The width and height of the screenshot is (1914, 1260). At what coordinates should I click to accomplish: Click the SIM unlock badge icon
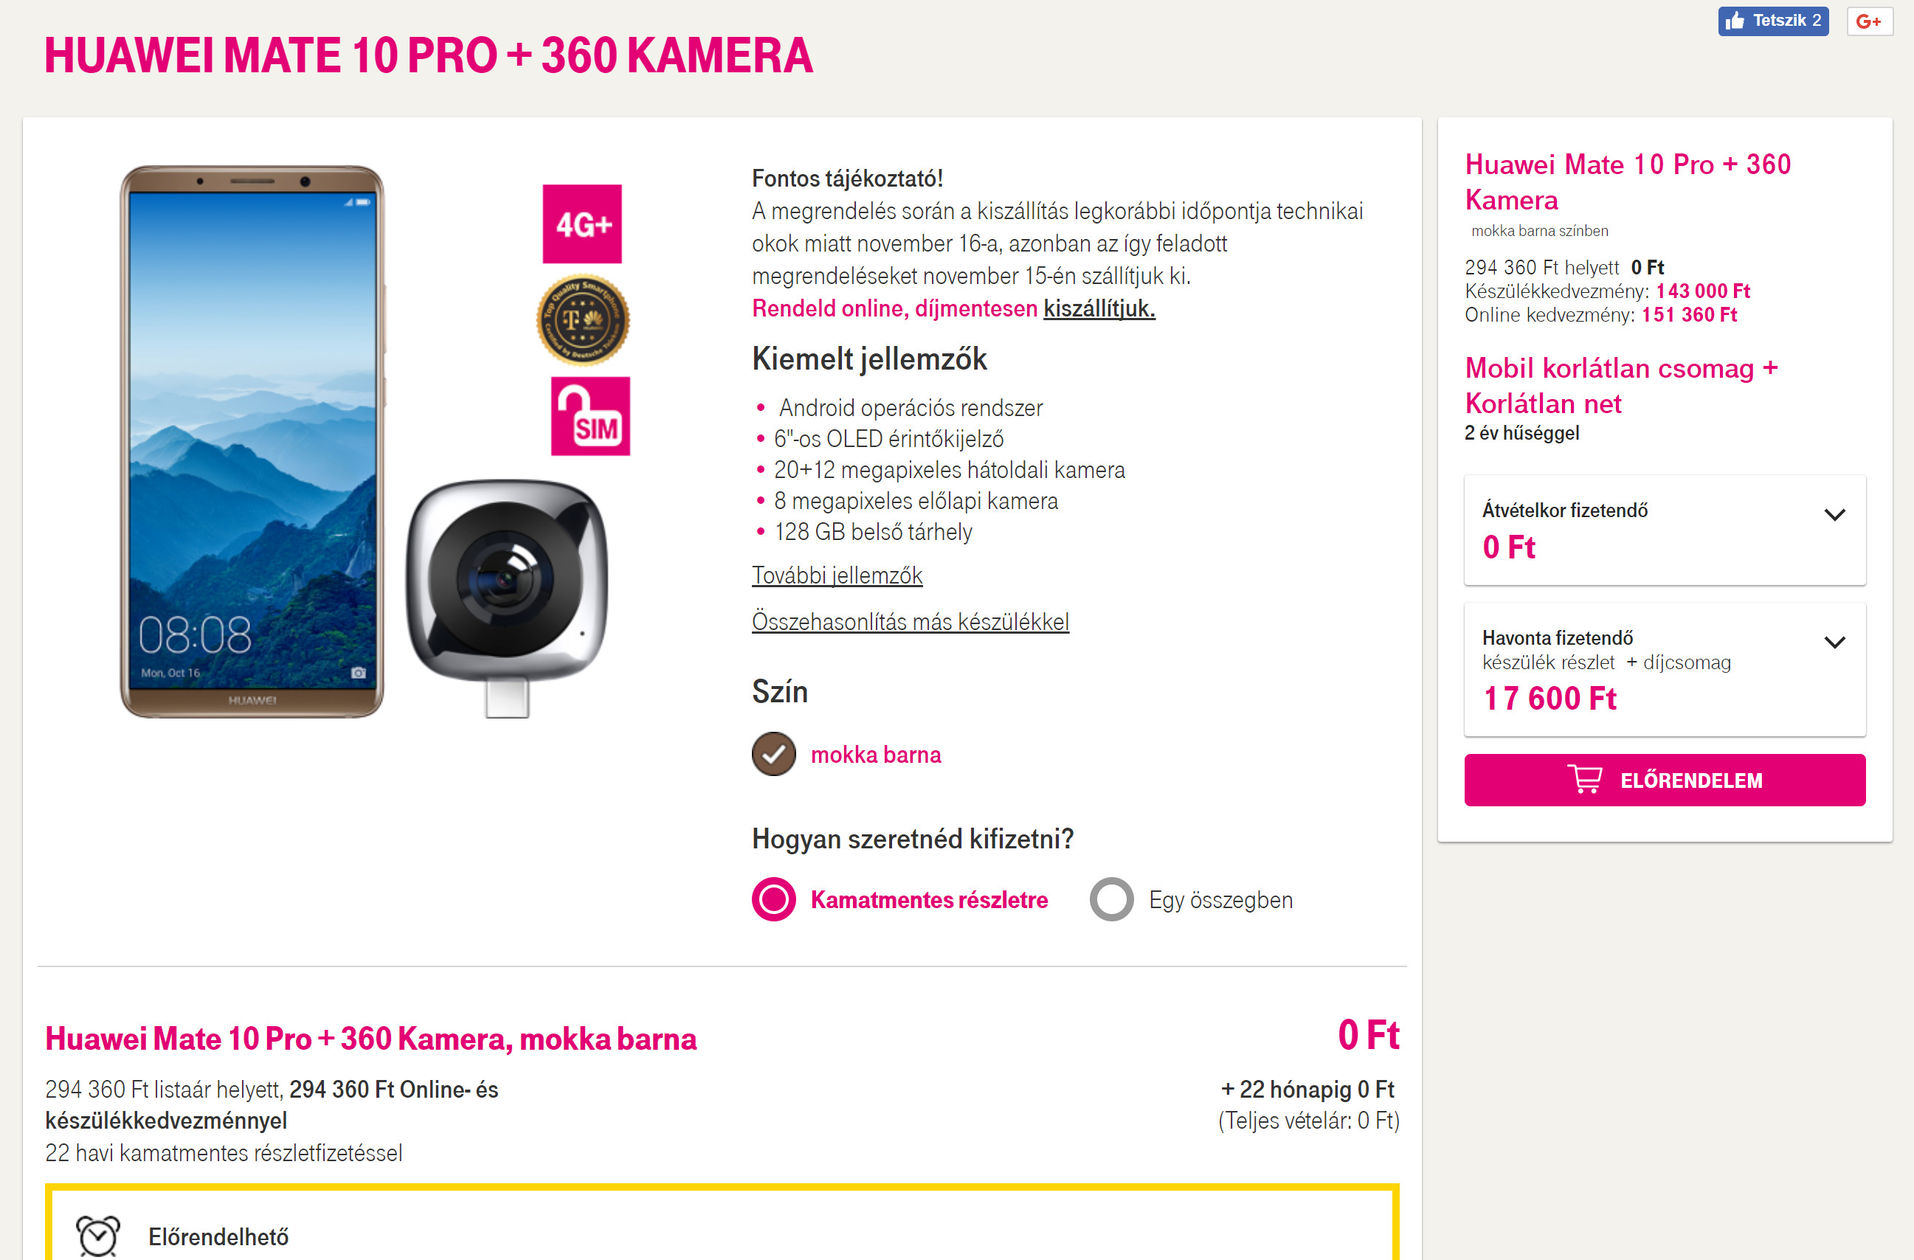(590, 416)
